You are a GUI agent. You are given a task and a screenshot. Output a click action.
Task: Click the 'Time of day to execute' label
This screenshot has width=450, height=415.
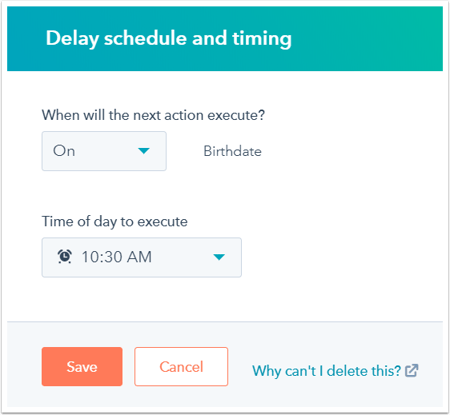click(x=115, y=221)
